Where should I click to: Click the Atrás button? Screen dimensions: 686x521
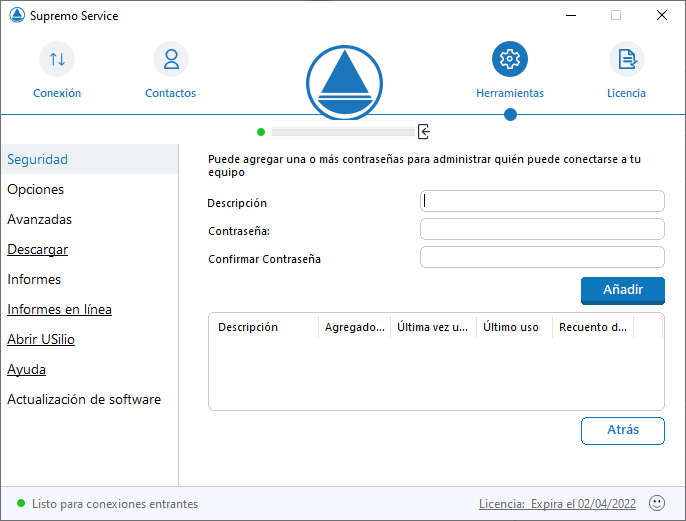click(623, 430)
